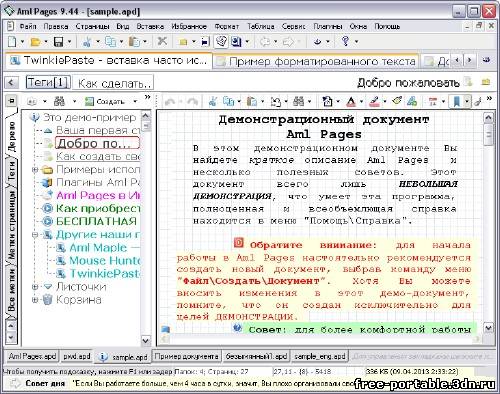500x394 pixels.
Task: Click the Internet icon beside Aml Pages в Ин
Action: [x=48, y=195]
